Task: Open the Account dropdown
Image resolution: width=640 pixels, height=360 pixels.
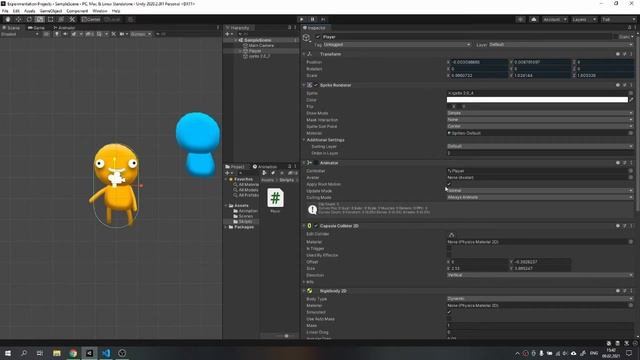Action: point(555,19)
